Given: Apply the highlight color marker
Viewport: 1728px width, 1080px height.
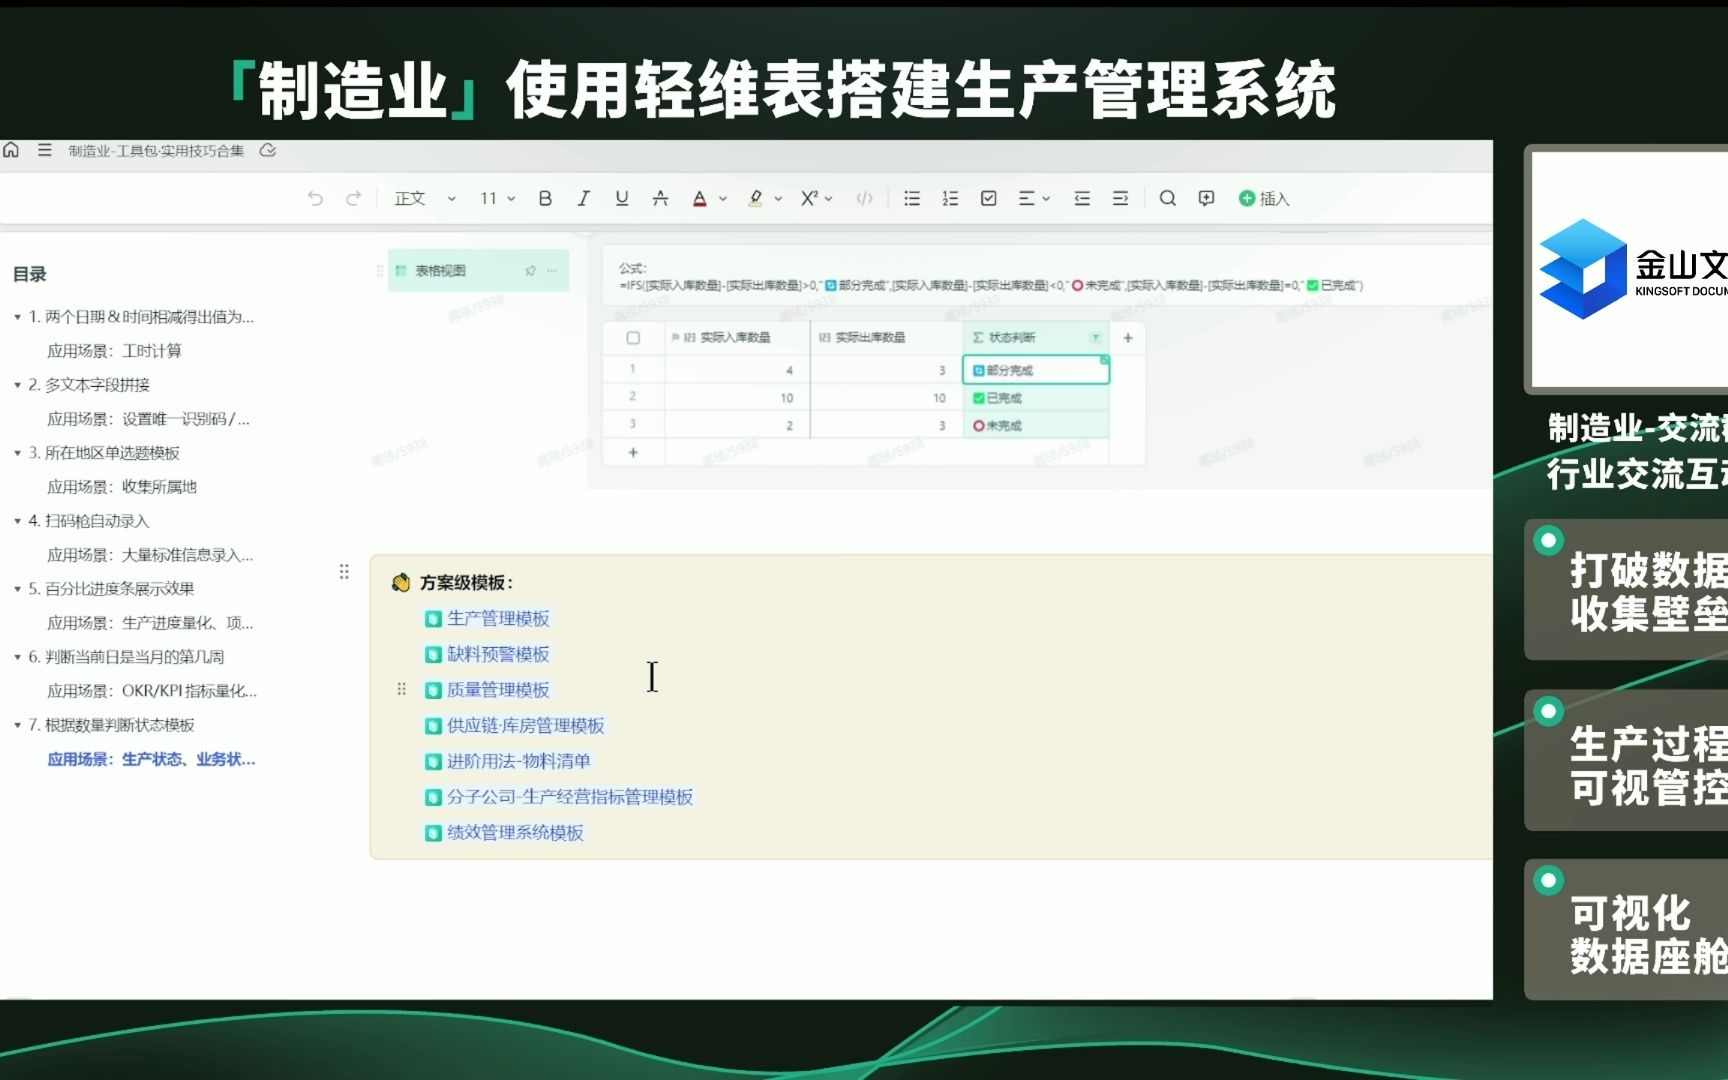Looking at the screenshot, I should [756, 198].
